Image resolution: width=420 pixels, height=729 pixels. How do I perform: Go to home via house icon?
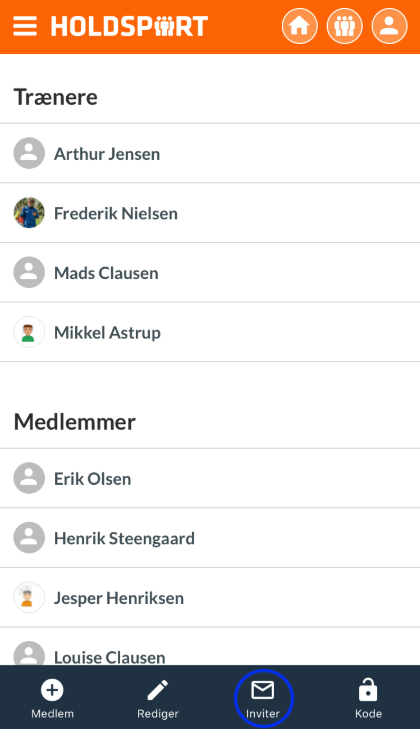click(300, 26)
